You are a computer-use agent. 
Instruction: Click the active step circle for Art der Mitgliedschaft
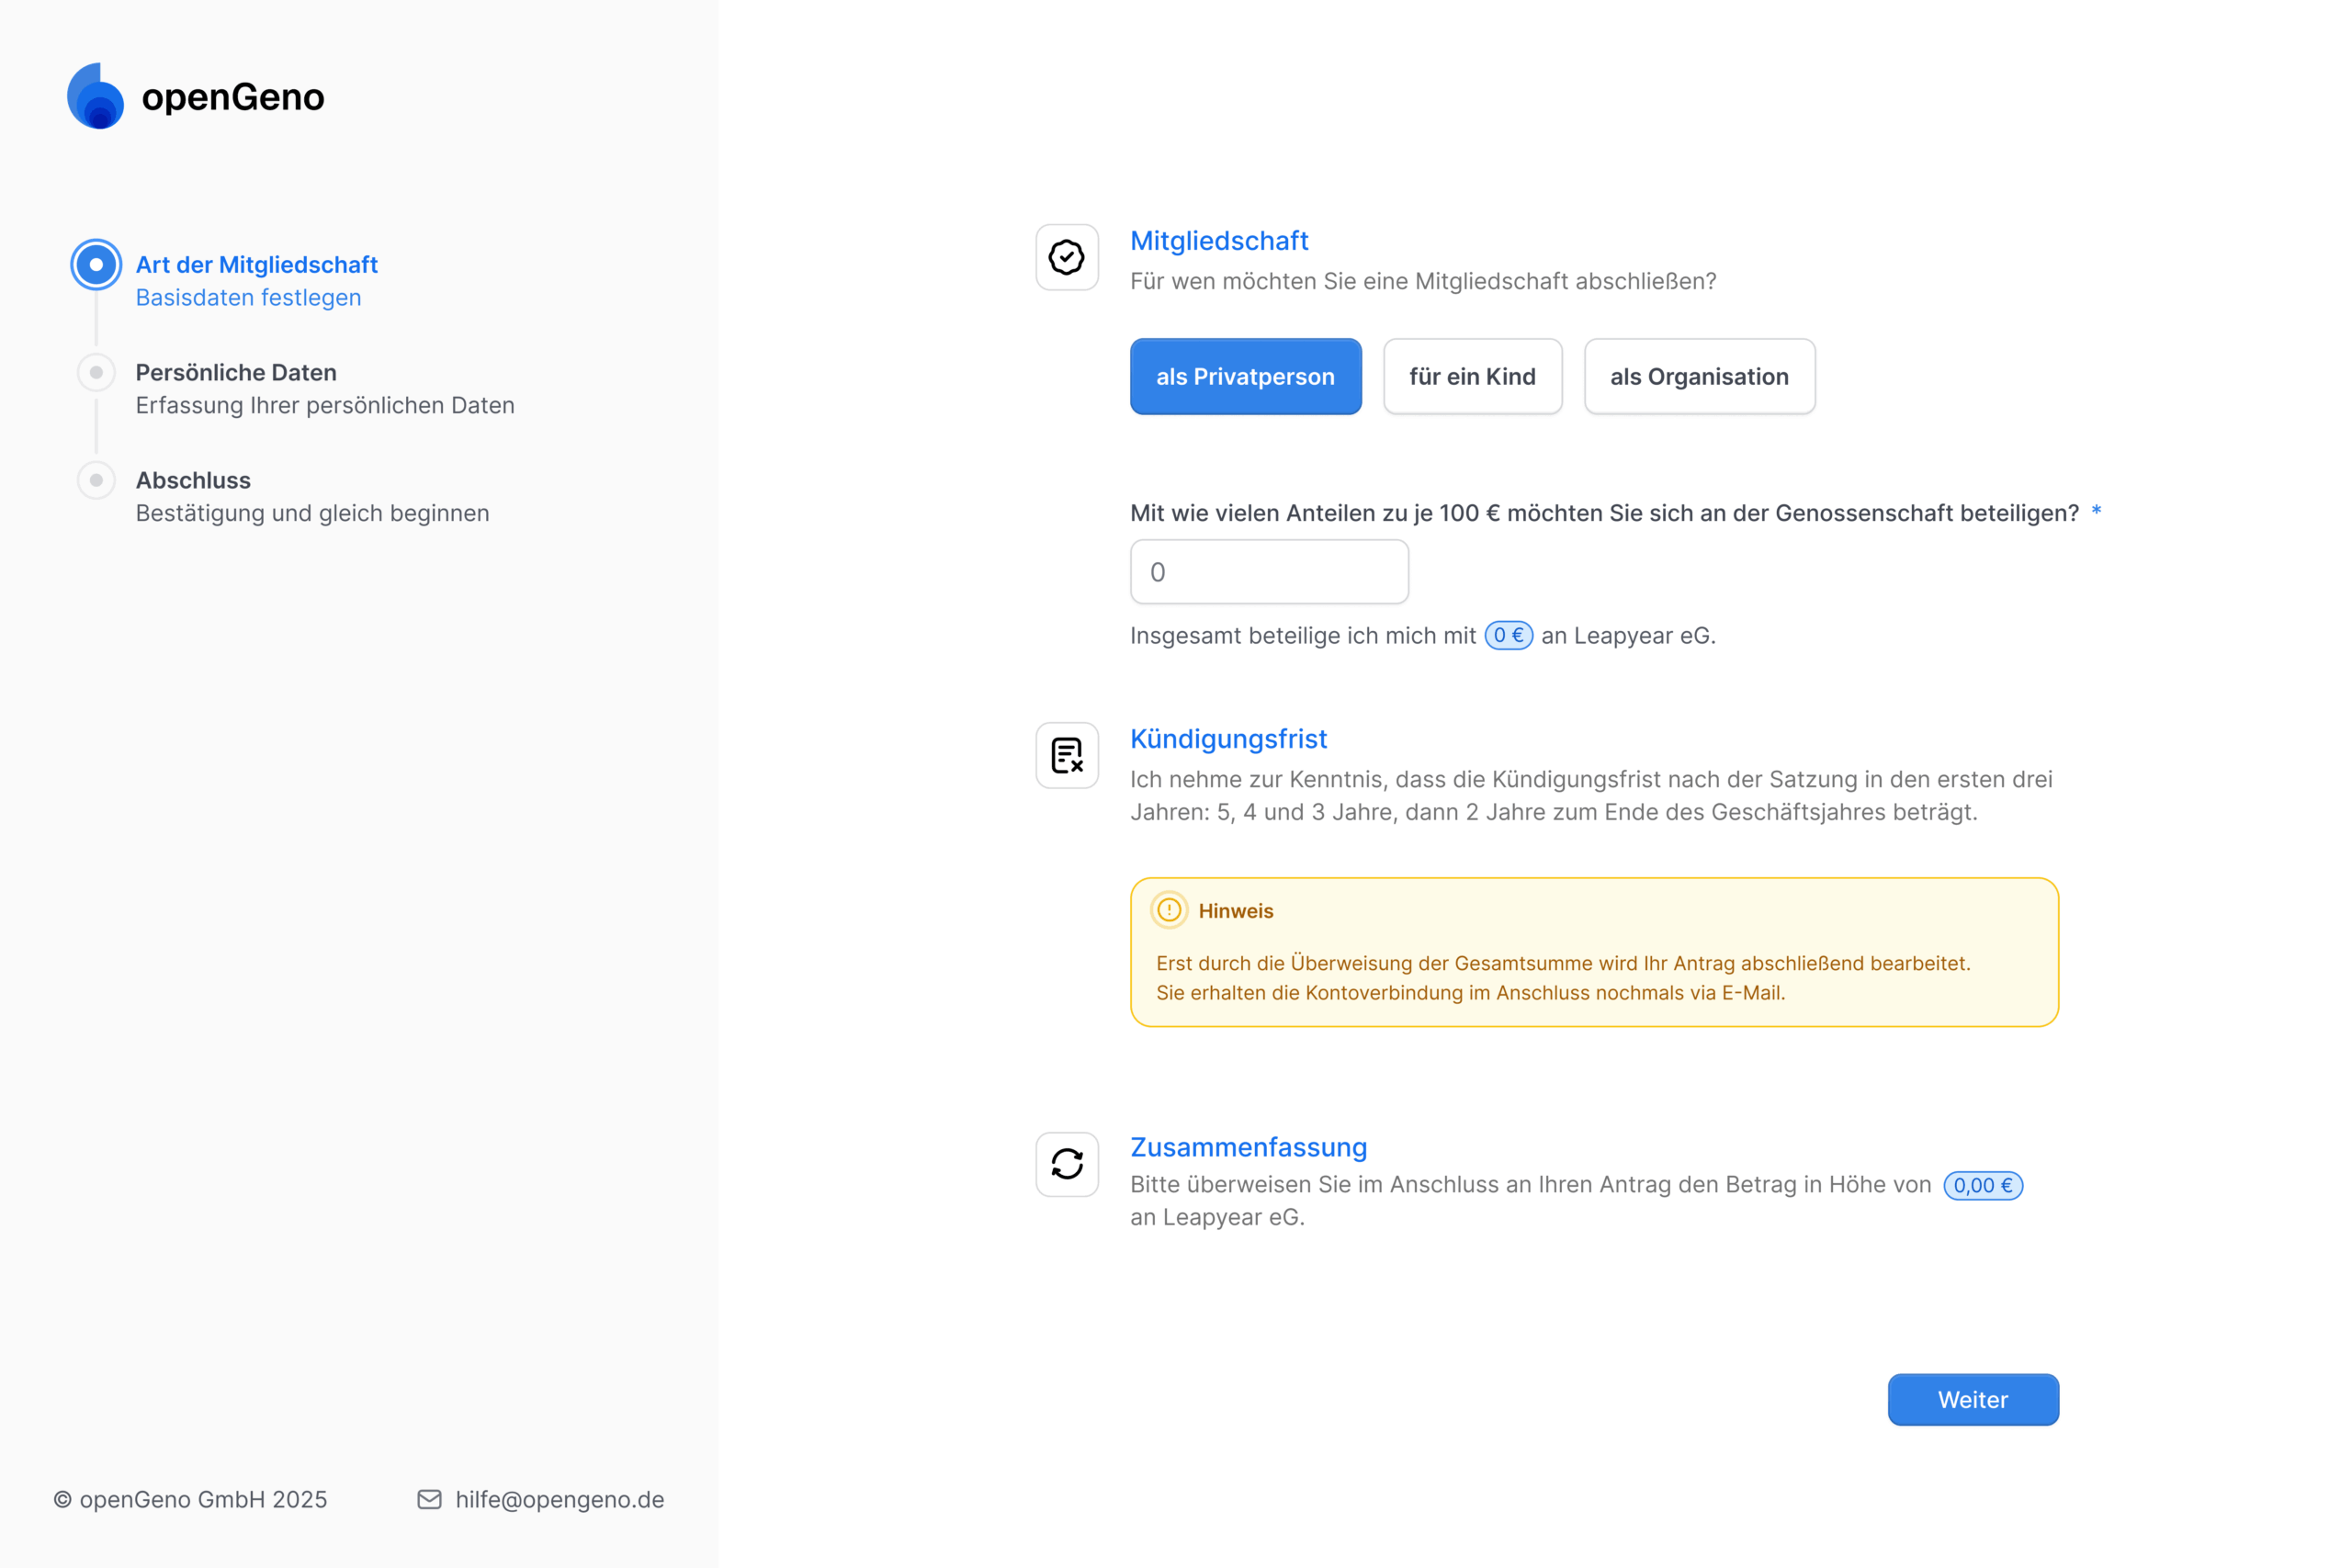point(96,265)
